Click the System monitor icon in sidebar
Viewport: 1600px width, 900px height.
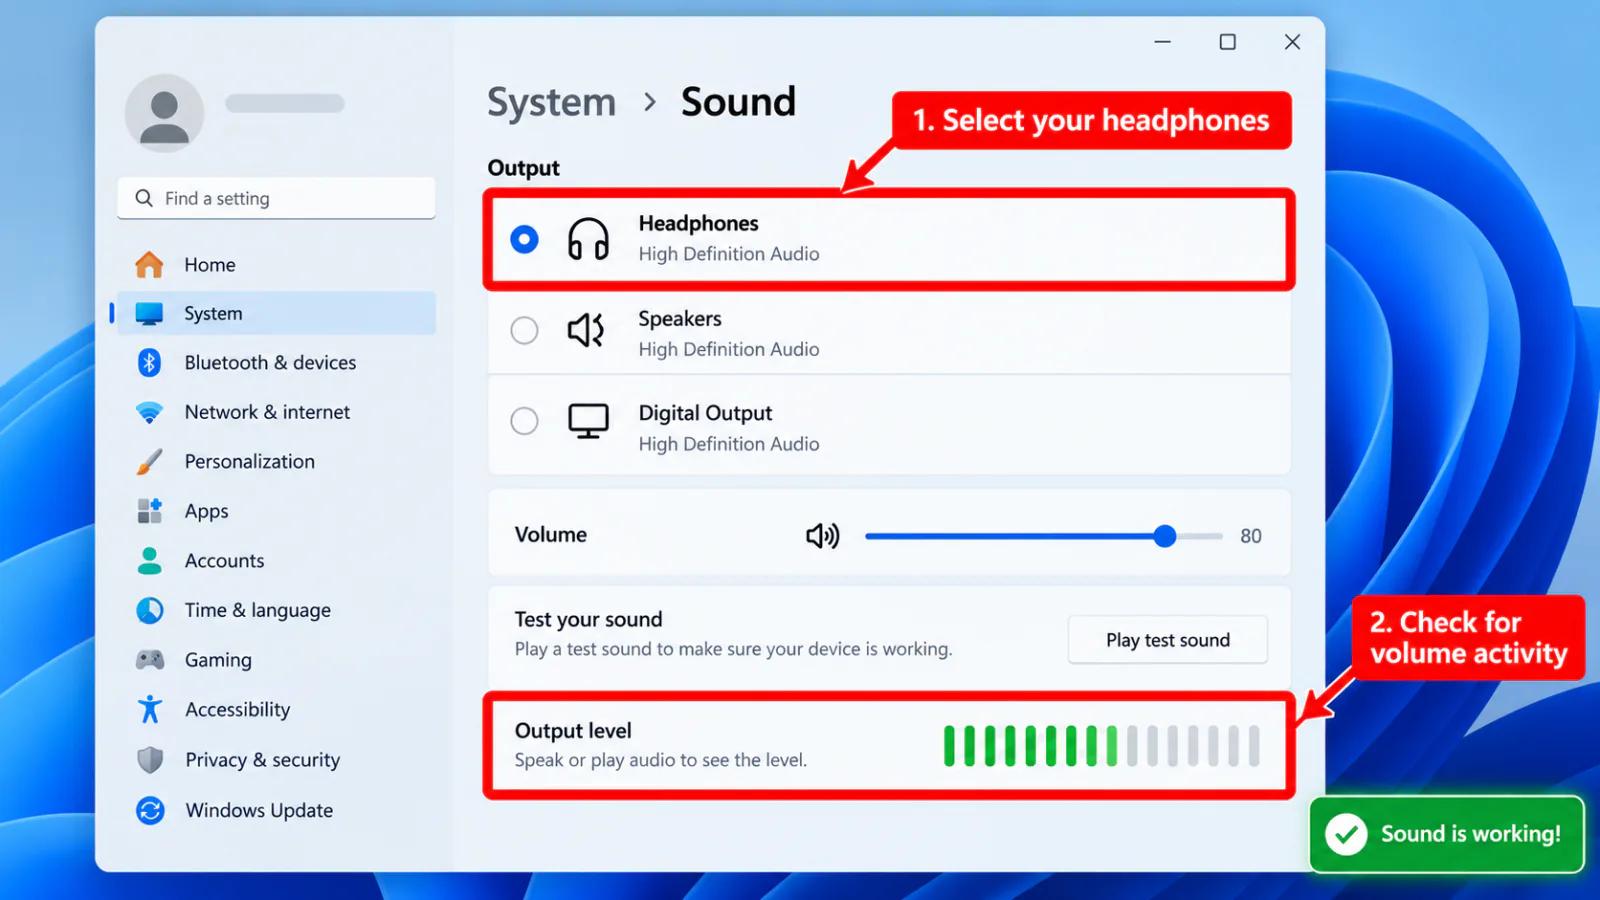(149, 314)
